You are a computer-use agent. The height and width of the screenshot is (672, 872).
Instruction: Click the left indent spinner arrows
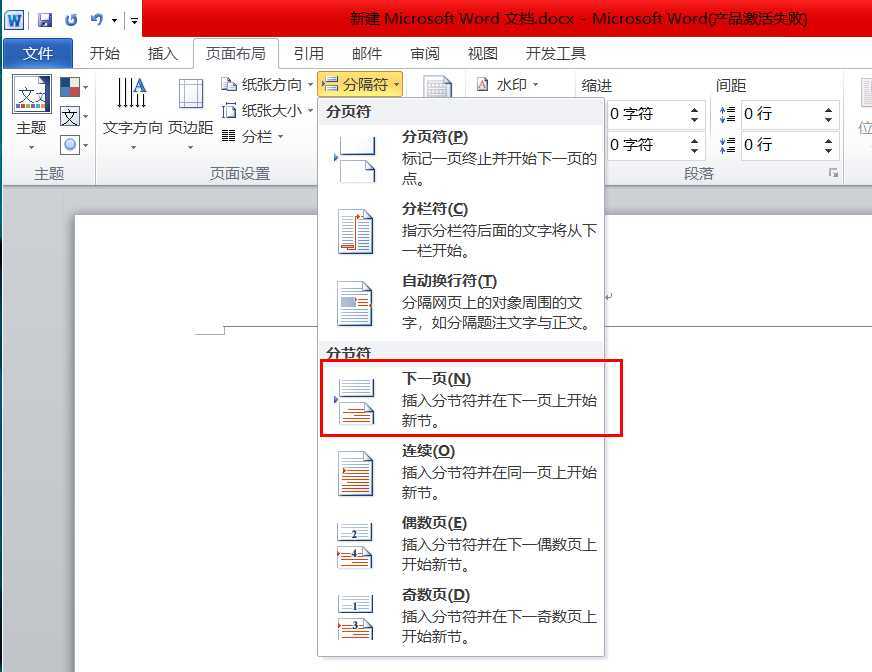695,114
